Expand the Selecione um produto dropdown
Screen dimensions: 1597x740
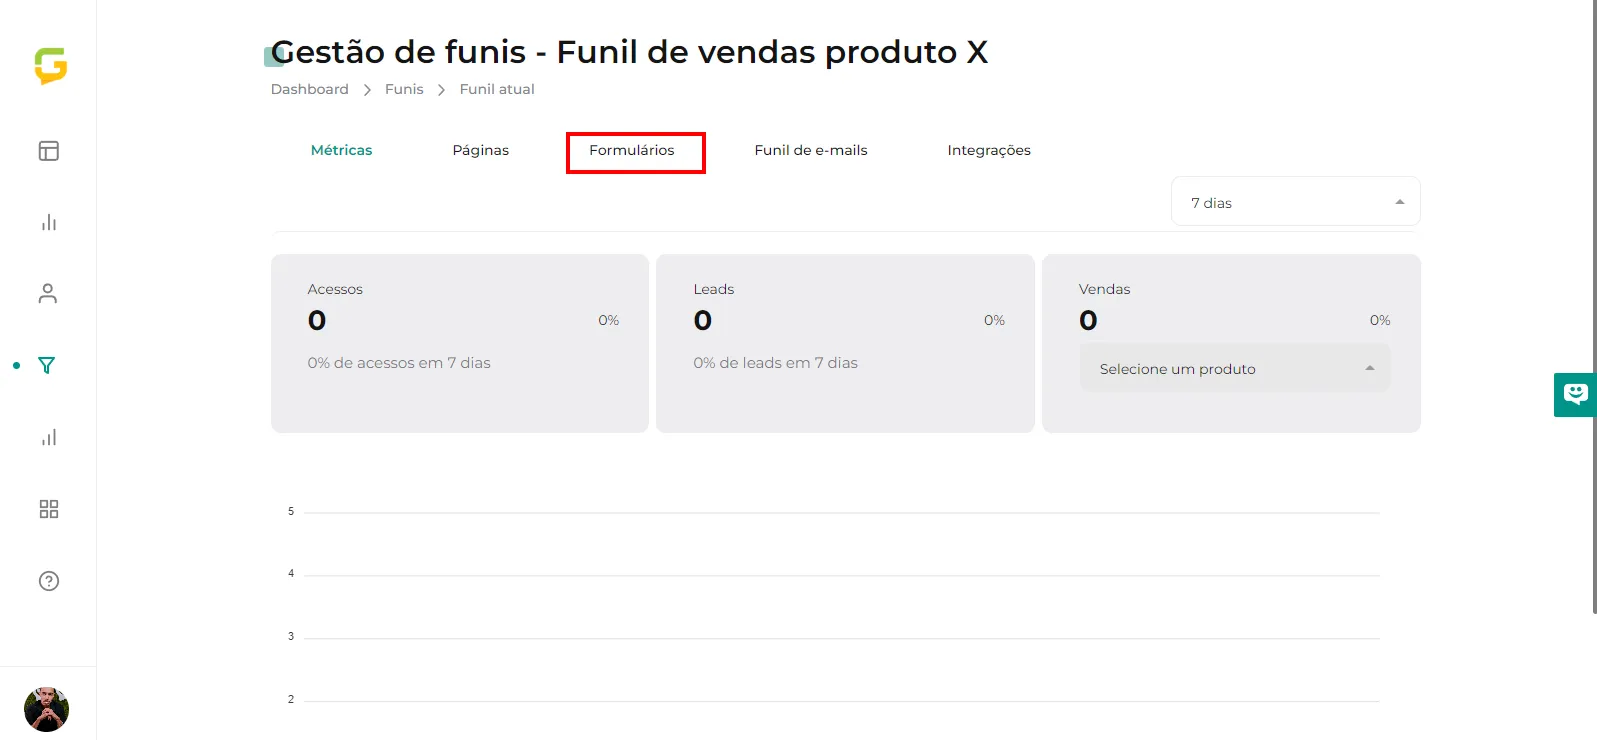coord(1235,368)
